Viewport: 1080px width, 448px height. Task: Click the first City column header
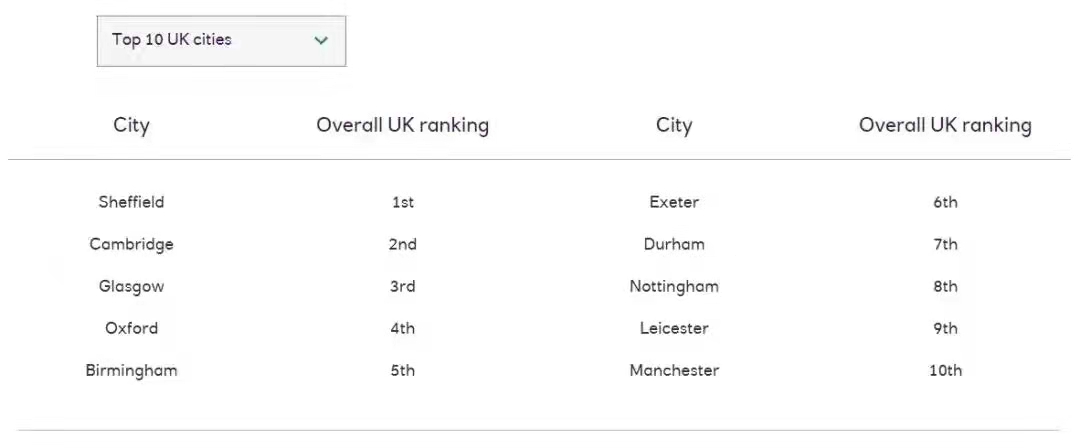click(131, 126)
